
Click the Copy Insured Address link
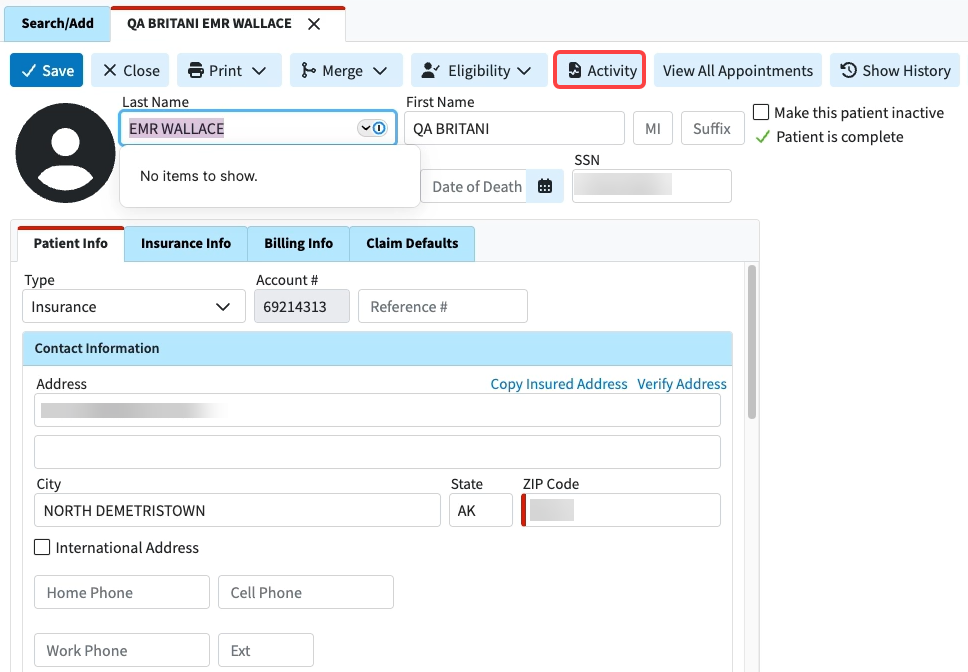click(558, 384)
